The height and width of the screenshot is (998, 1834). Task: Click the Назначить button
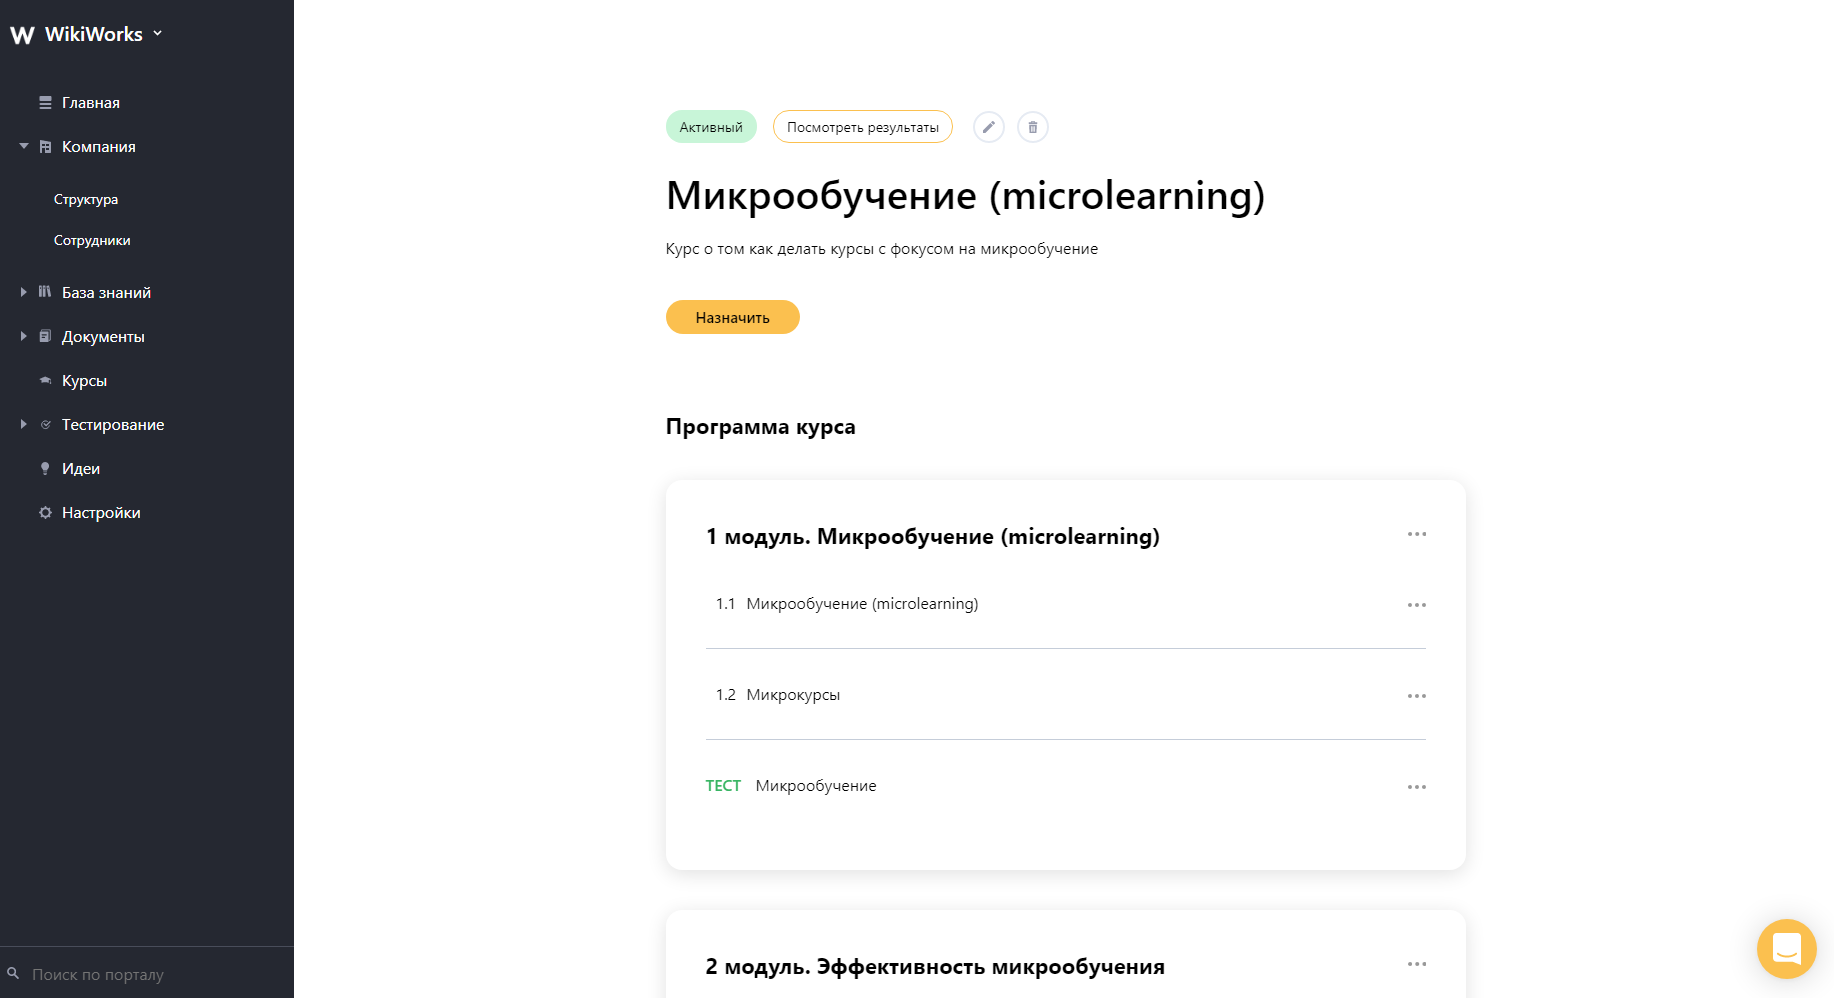pyautogui.click(x=733, y=317)
